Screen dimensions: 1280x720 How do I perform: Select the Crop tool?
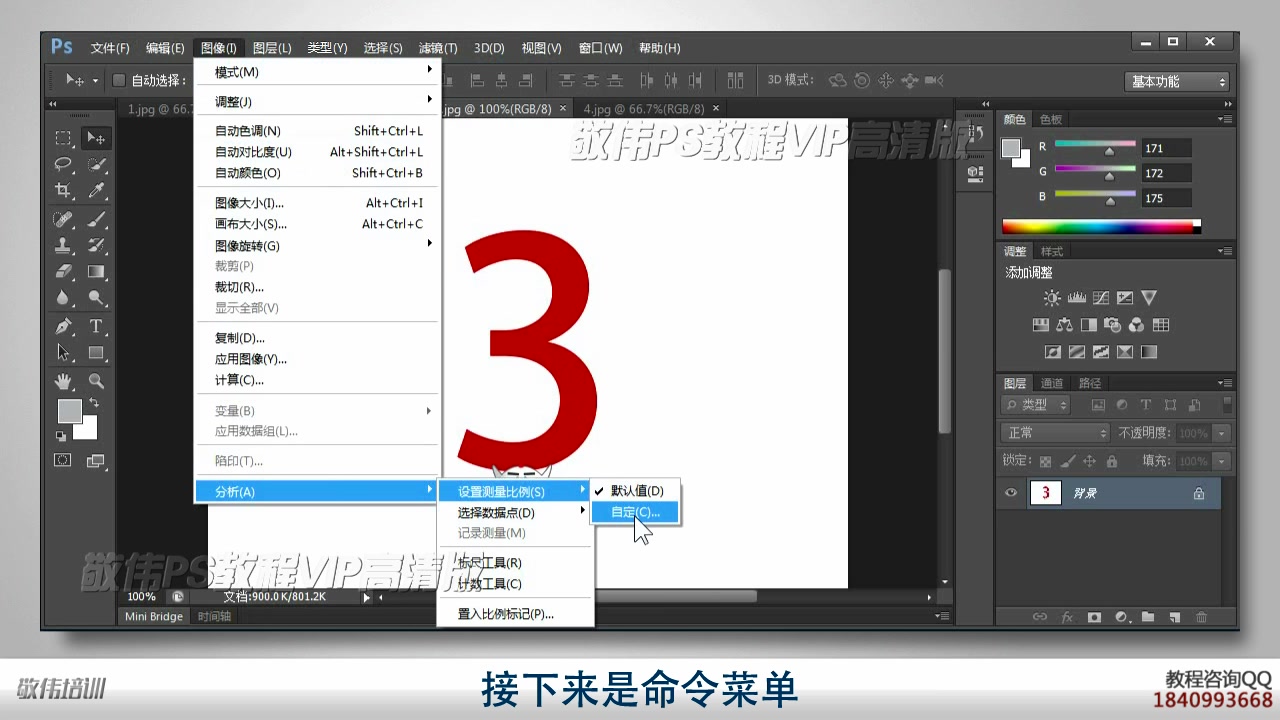(x=63, y=190)
